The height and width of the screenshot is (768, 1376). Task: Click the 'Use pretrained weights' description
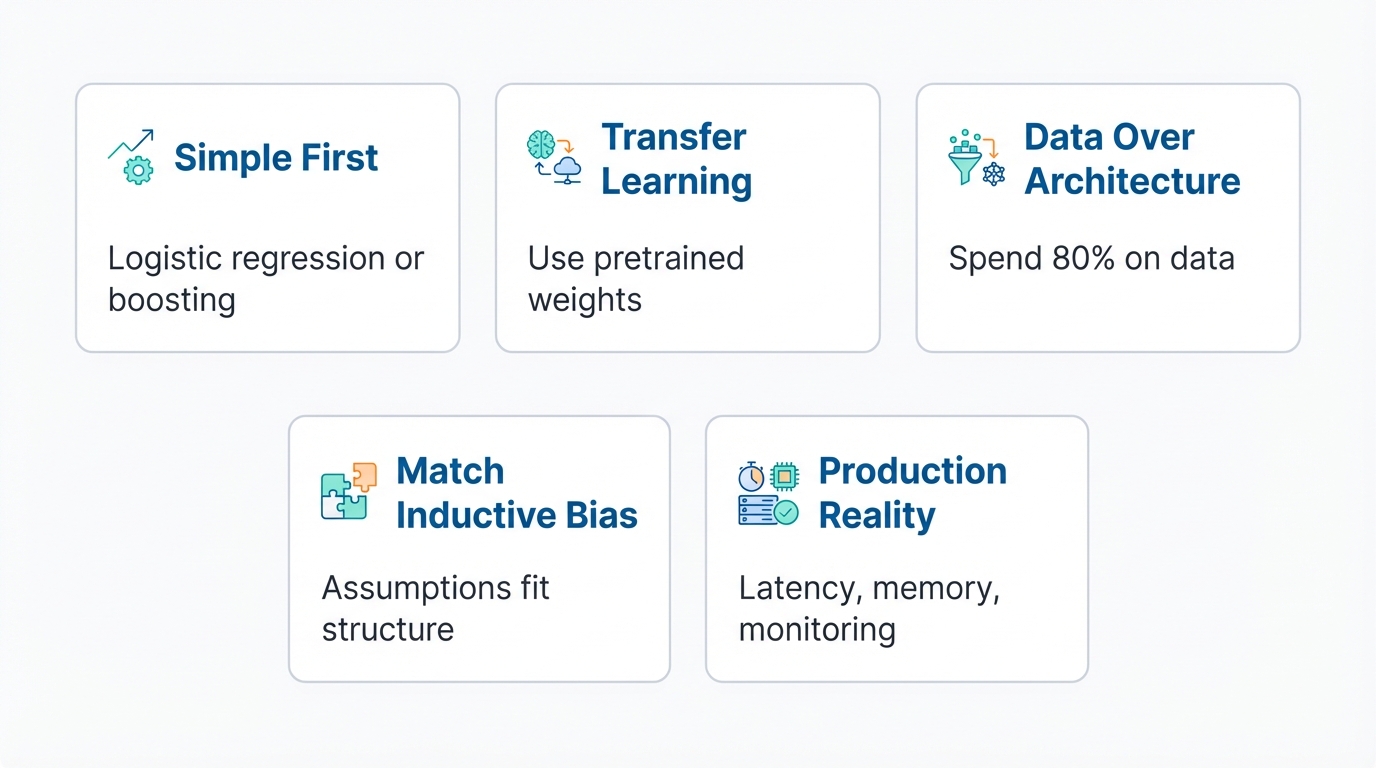(x=636, y=279)
